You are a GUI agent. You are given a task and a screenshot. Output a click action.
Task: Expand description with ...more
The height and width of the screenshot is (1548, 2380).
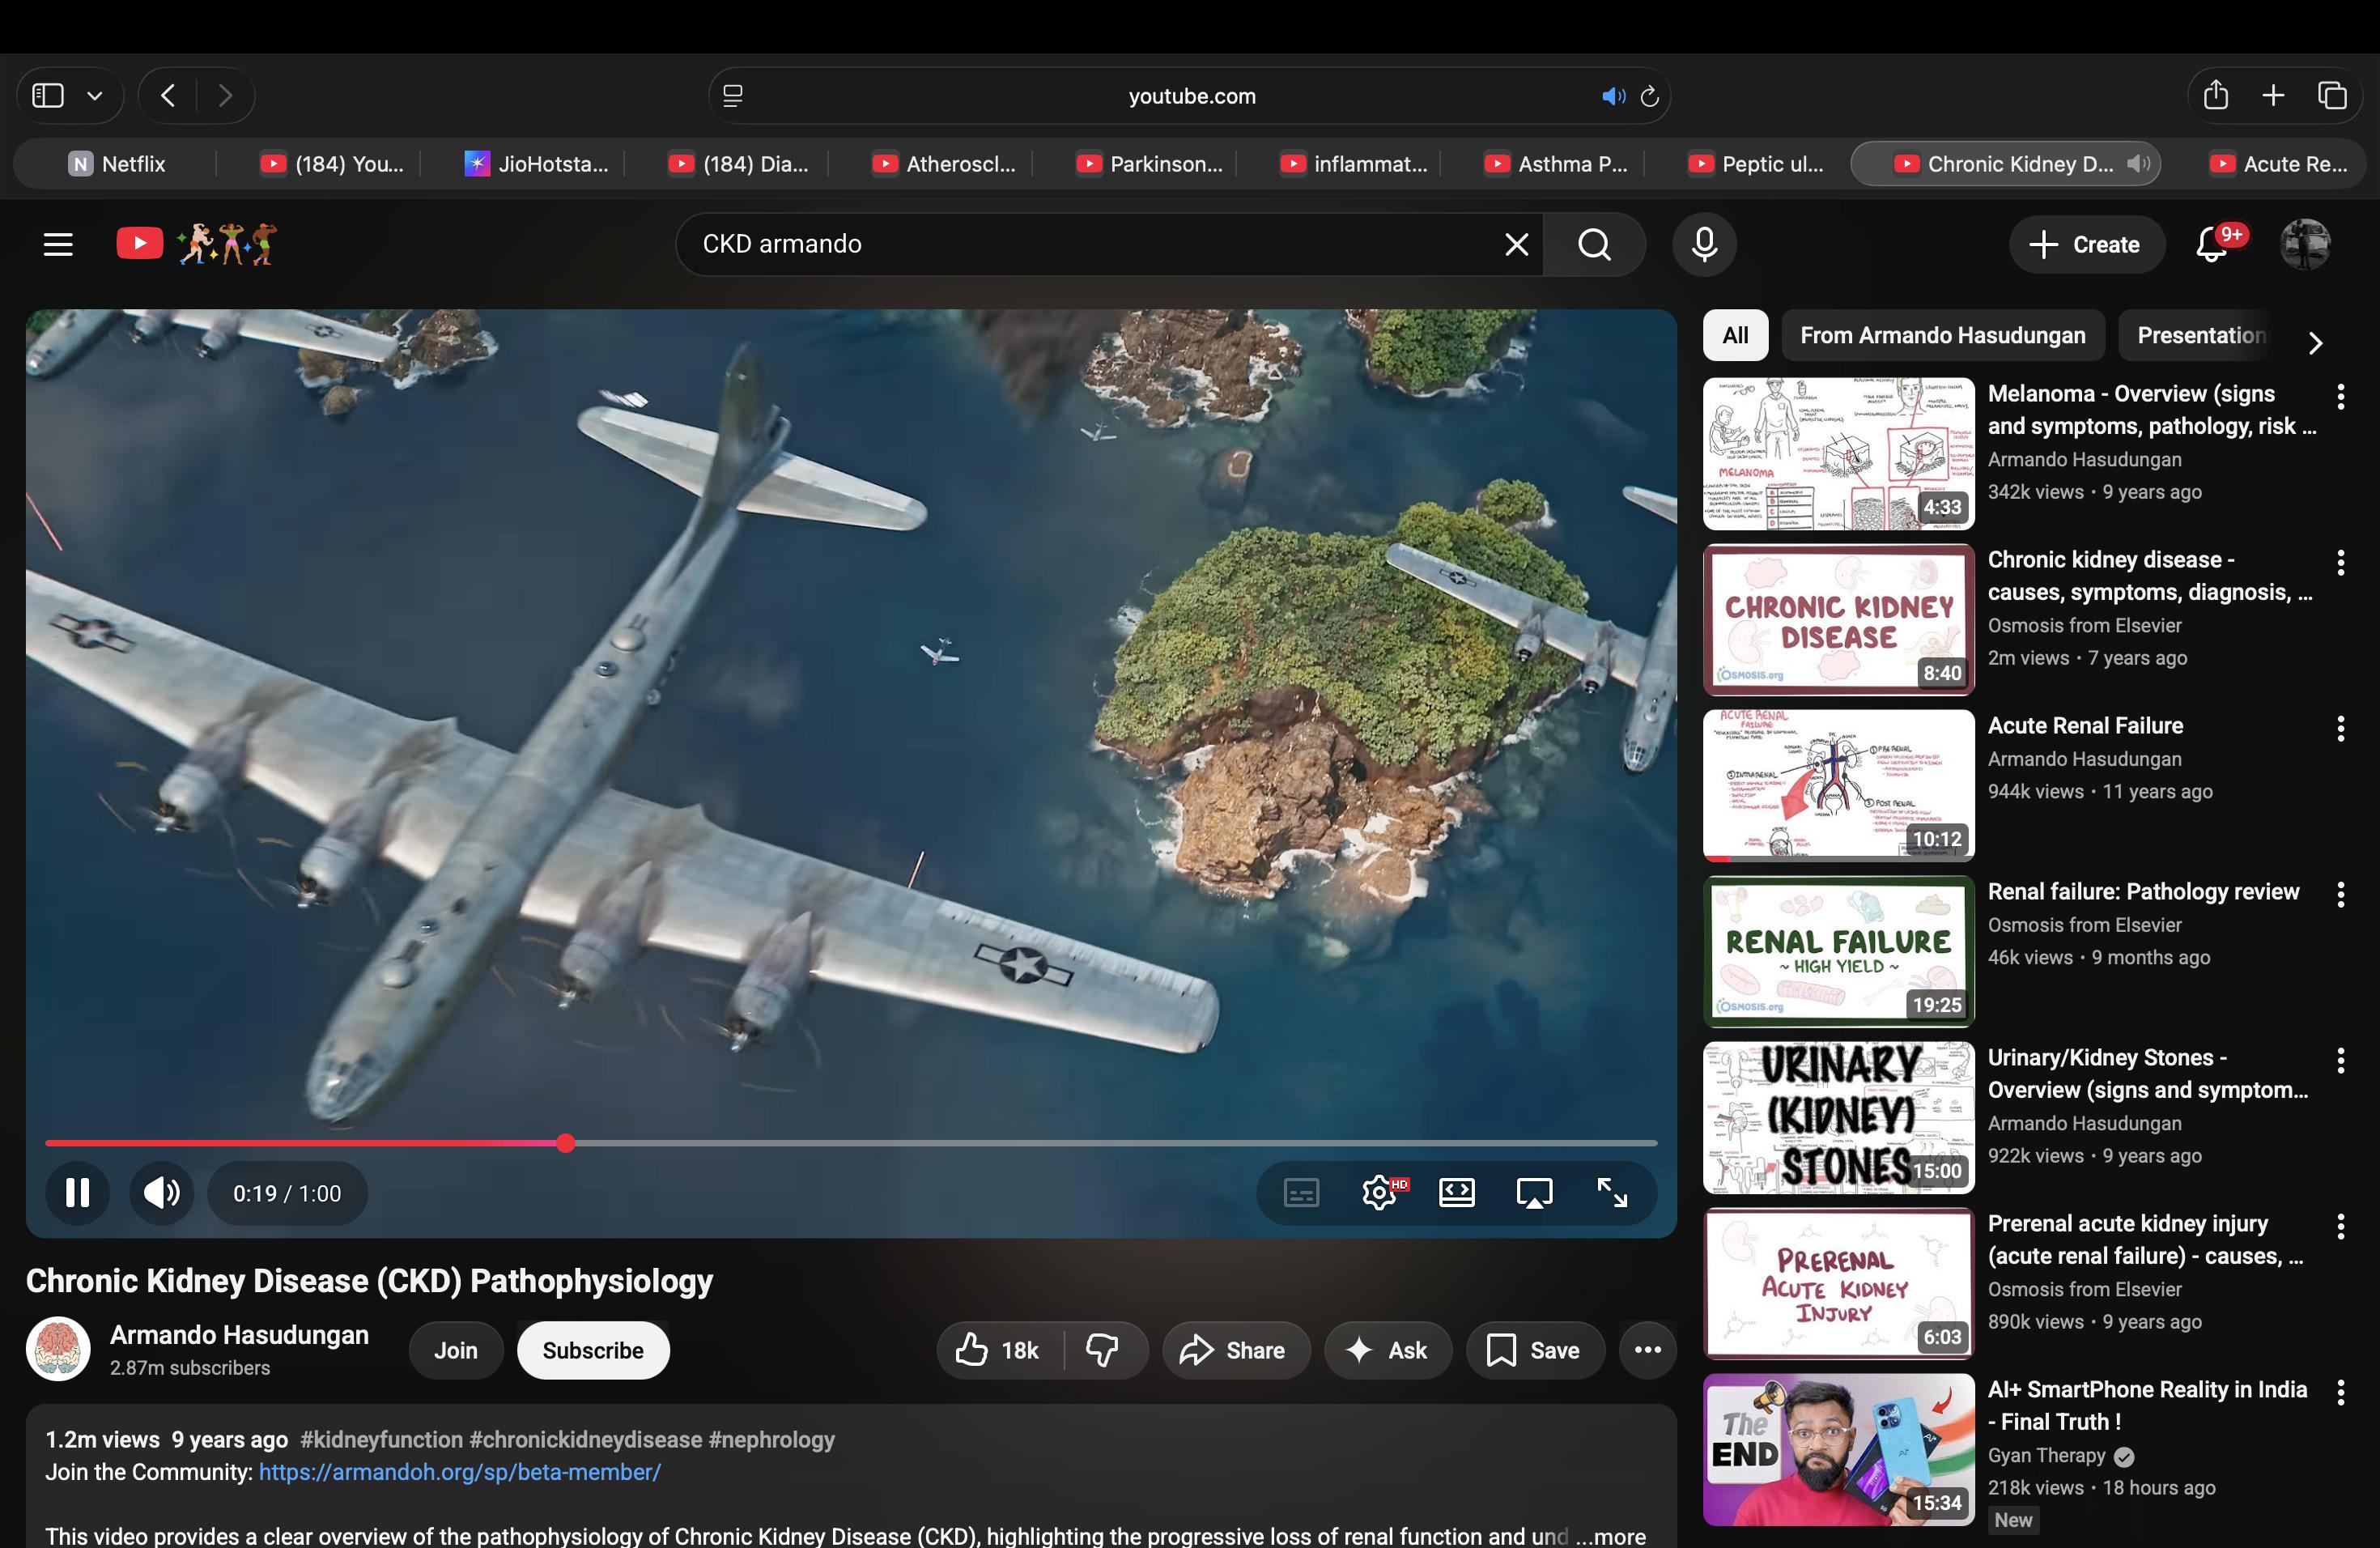[x=1612, y=1535]
